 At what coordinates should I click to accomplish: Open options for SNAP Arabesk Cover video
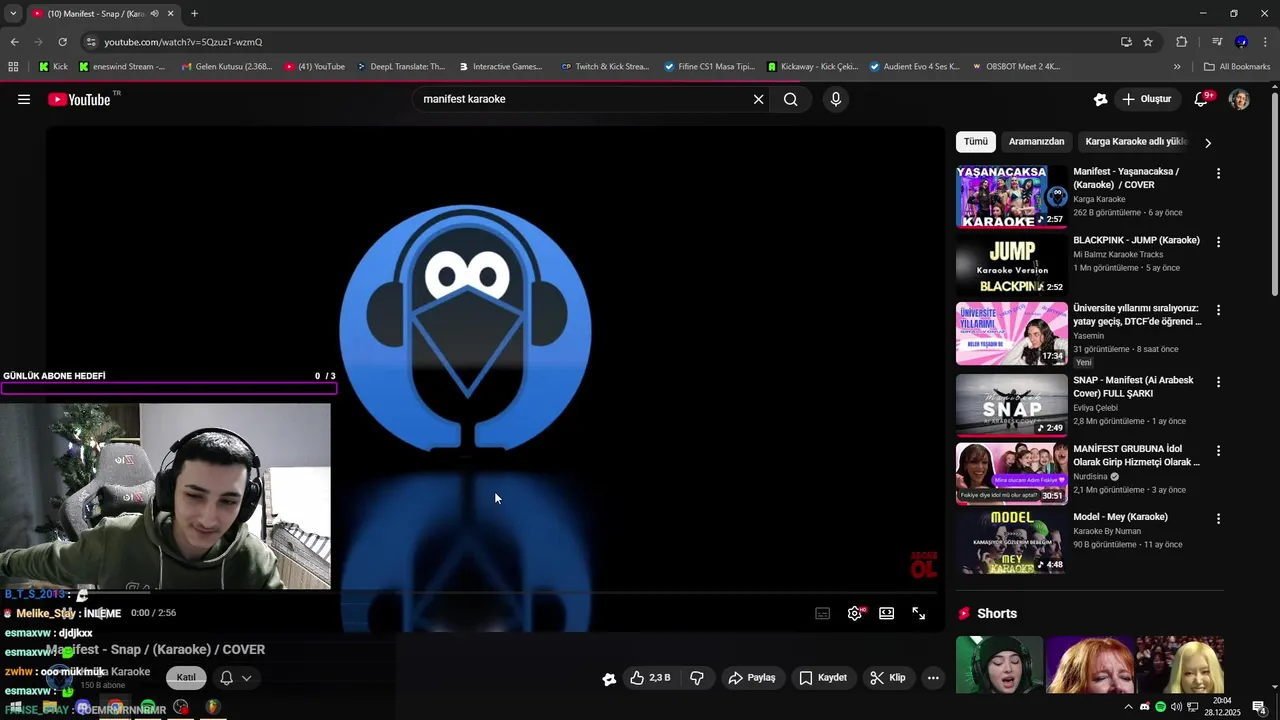click(1218, 382)
